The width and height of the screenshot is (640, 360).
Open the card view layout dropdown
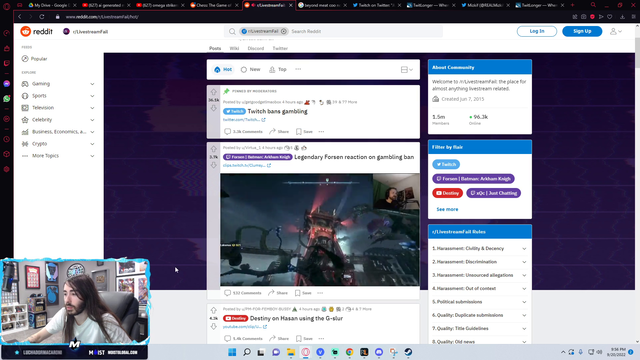407,70
